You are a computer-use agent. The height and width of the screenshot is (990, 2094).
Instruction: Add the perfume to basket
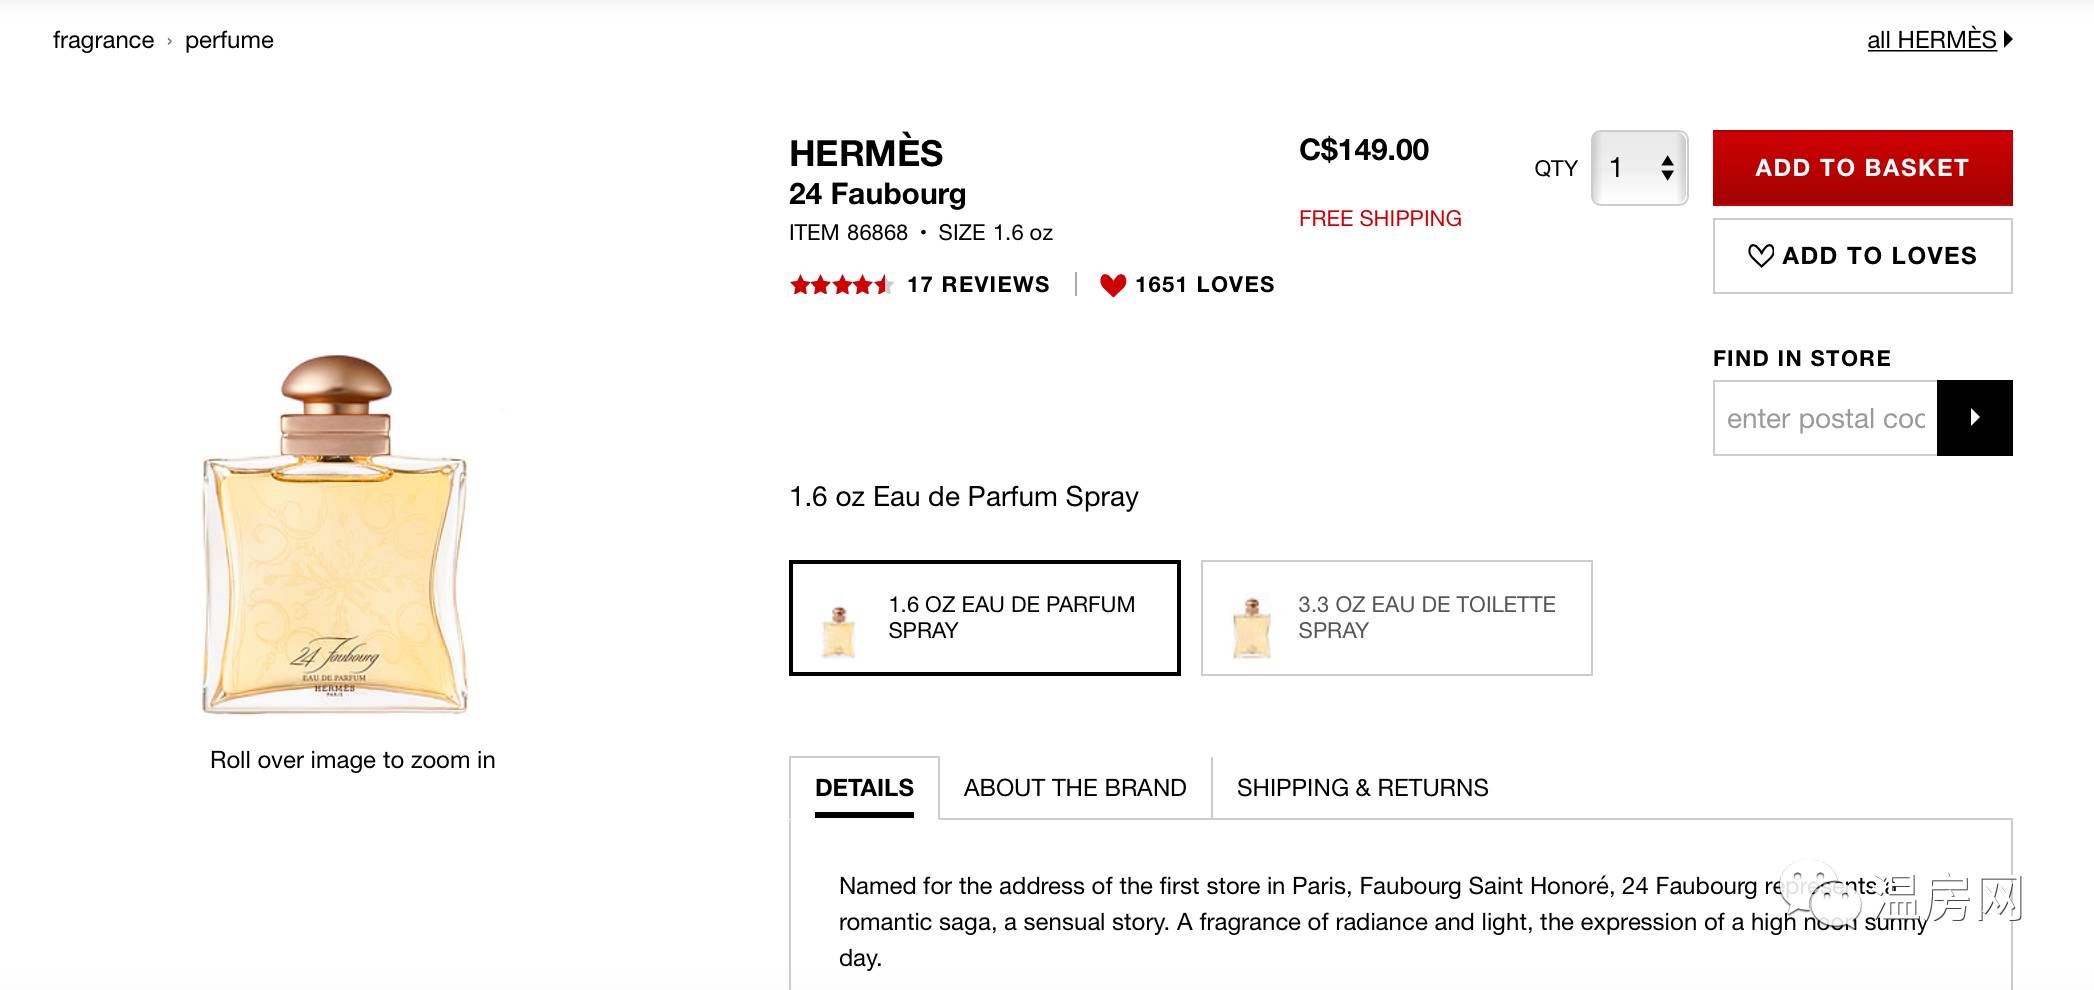click(x=1862, y=168)
